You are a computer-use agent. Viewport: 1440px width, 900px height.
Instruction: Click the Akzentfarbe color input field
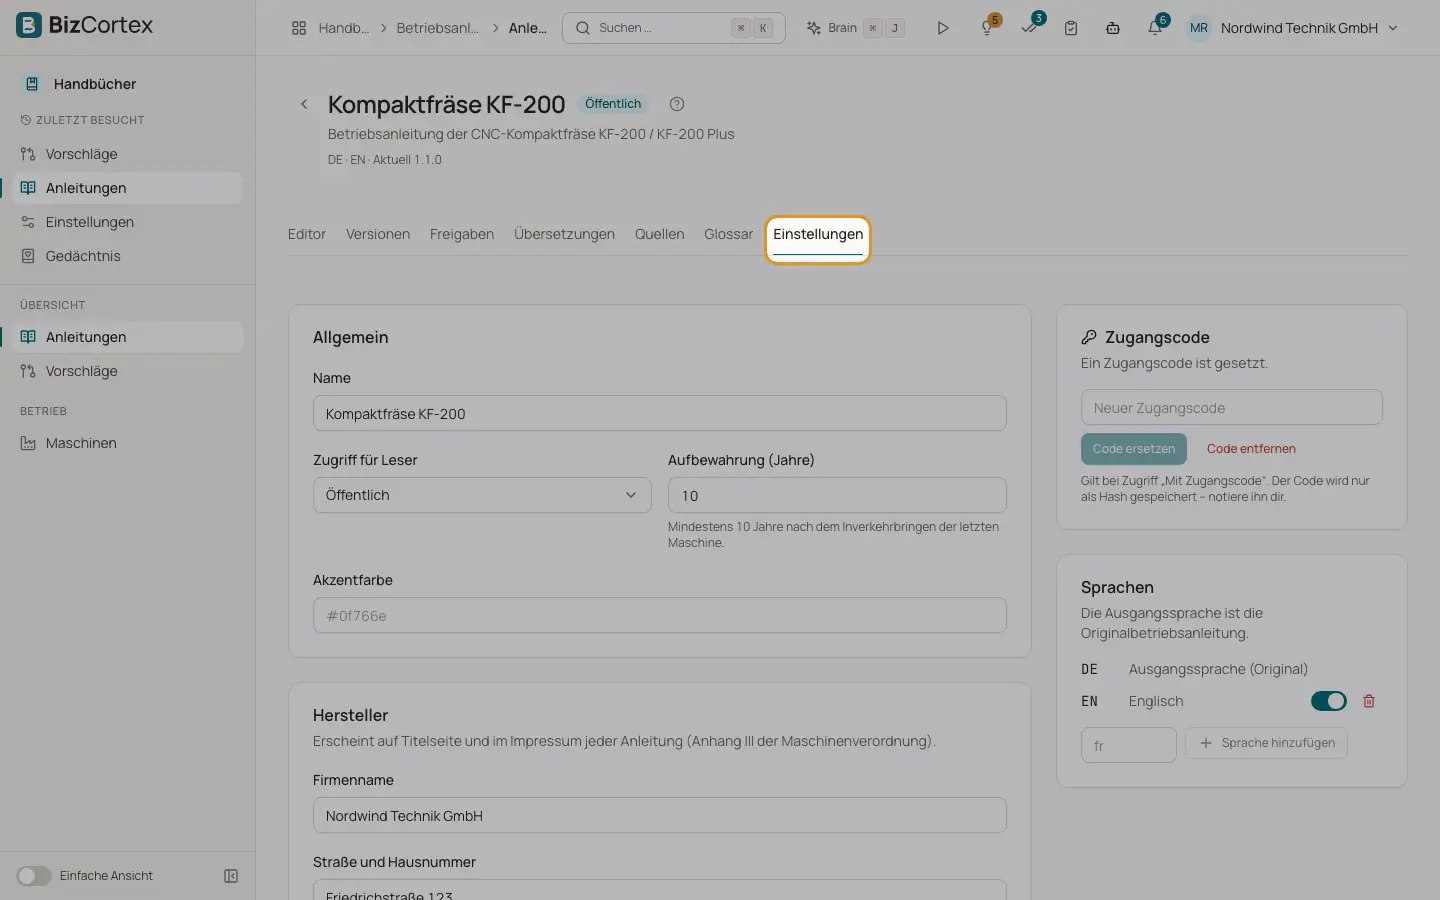(x=659, y=615)
